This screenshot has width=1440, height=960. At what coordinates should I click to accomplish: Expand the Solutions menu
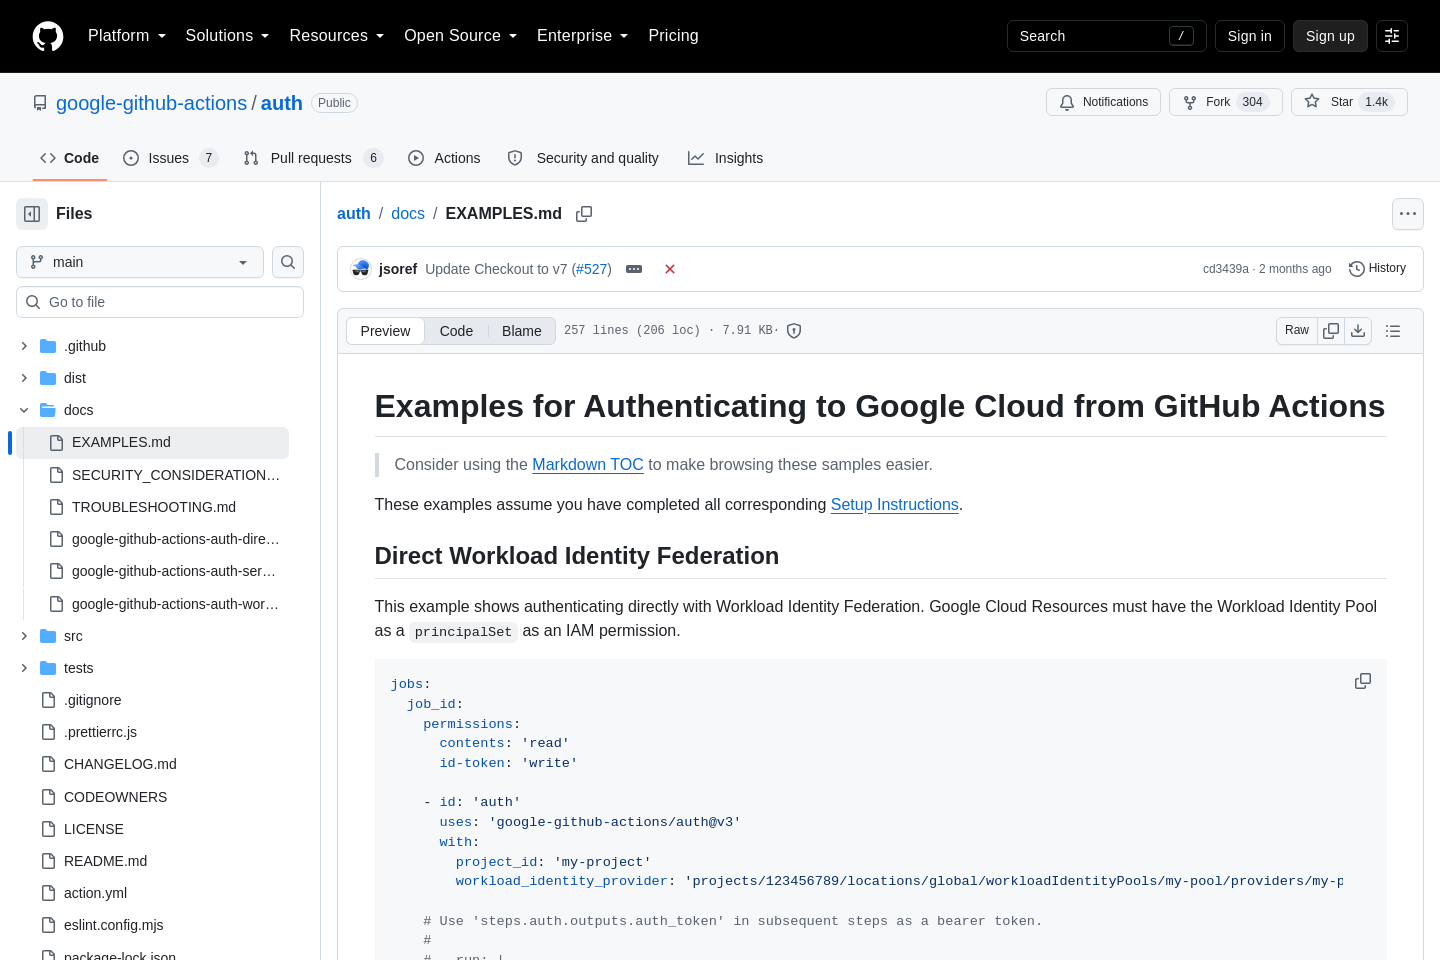(228, 36)
